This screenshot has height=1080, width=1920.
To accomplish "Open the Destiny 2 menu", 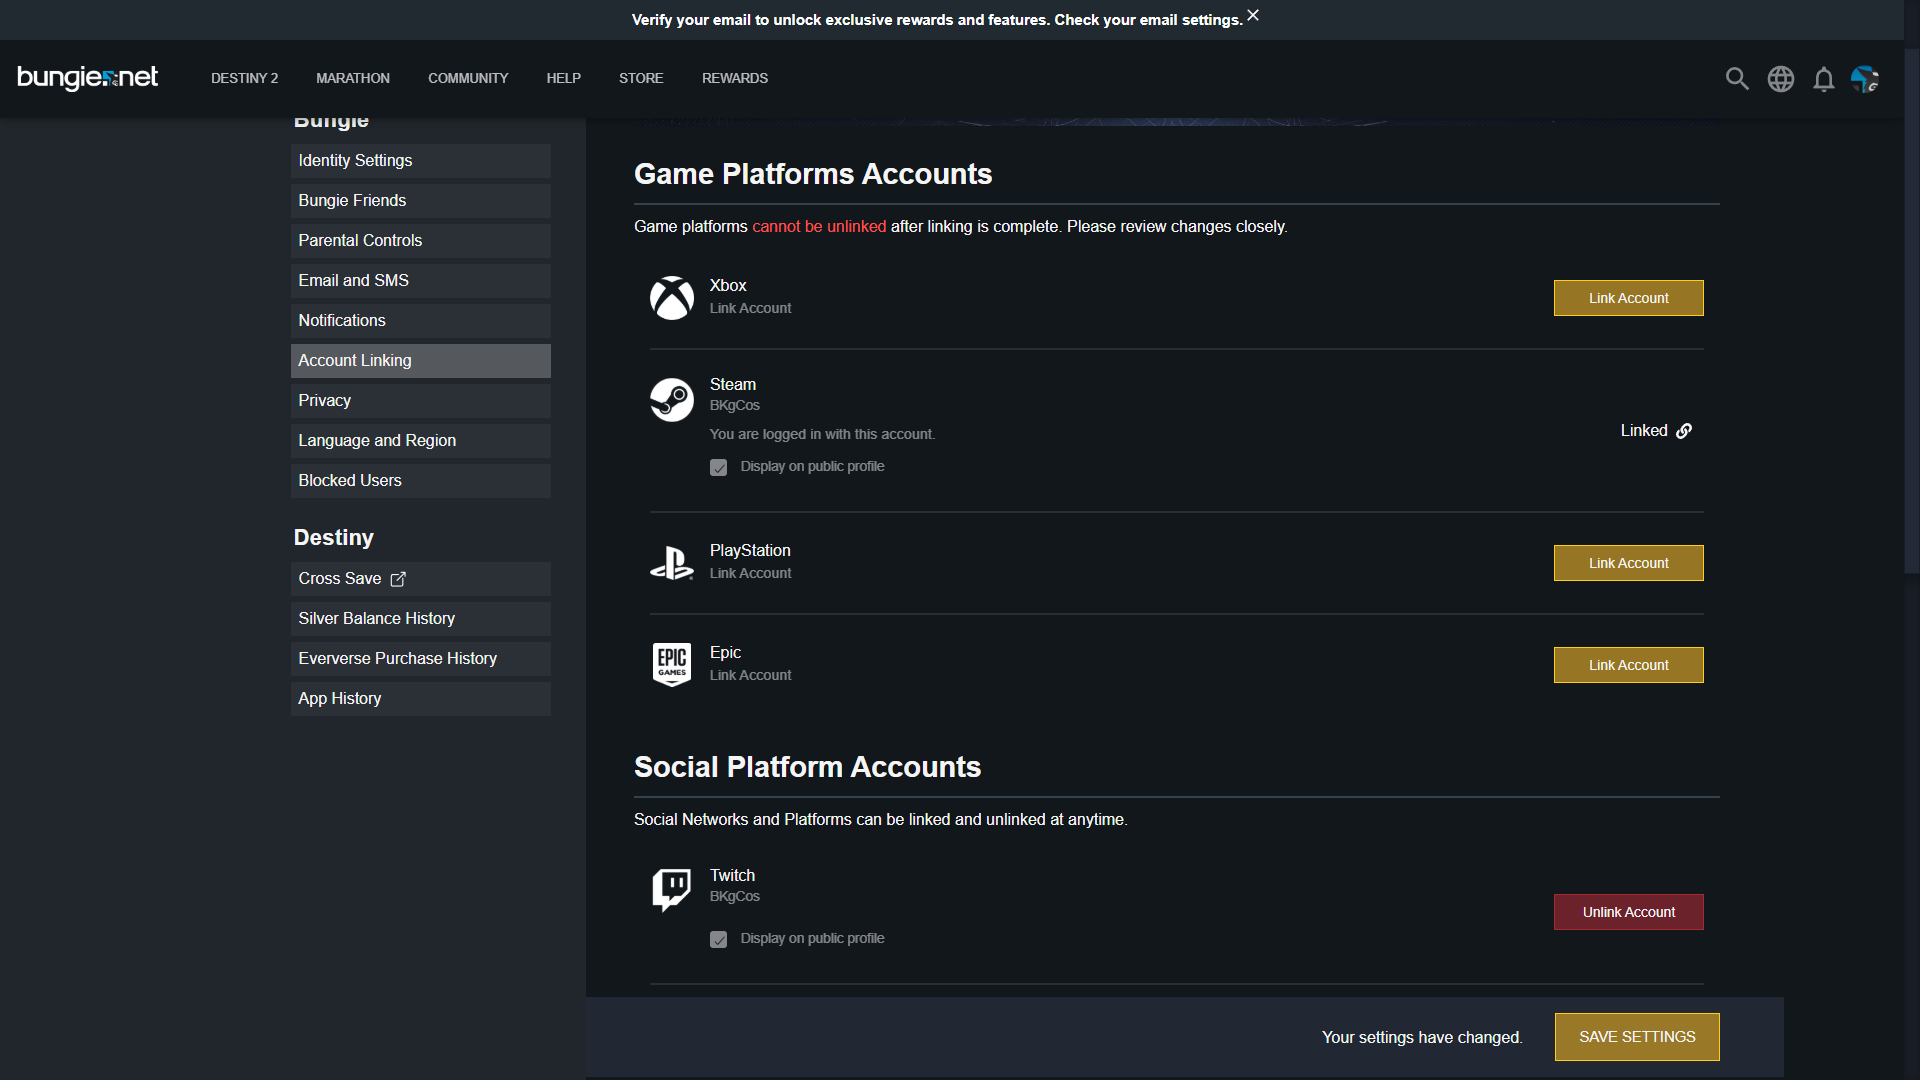I will click(244, 78).
